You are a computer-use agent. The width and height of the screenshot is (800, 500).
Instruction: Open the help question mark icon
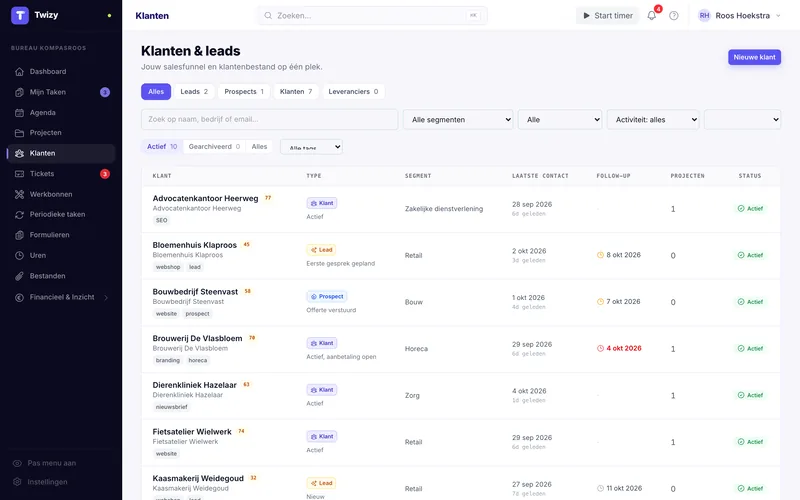click(x=673, y=16)
